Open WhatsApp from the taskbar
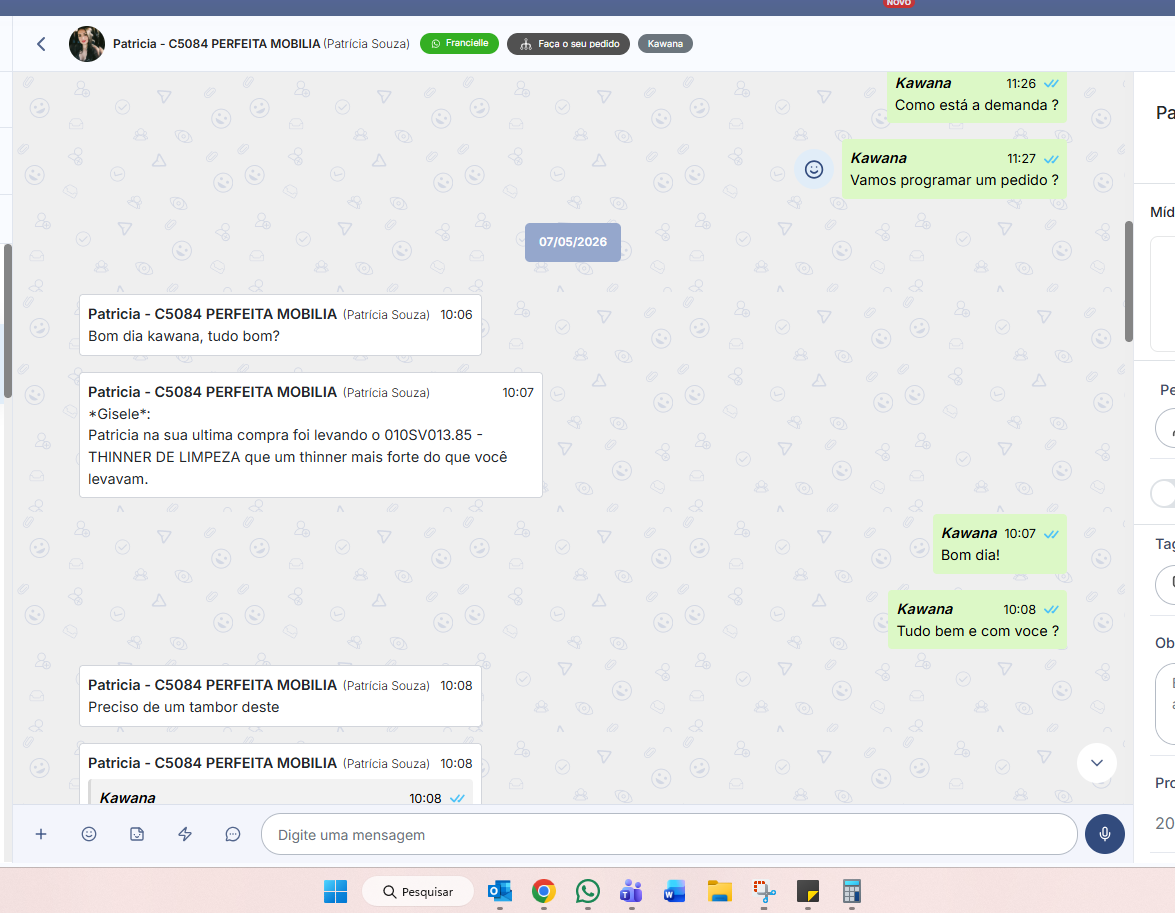Screen dimensions: 1175x913 point(588,891)
